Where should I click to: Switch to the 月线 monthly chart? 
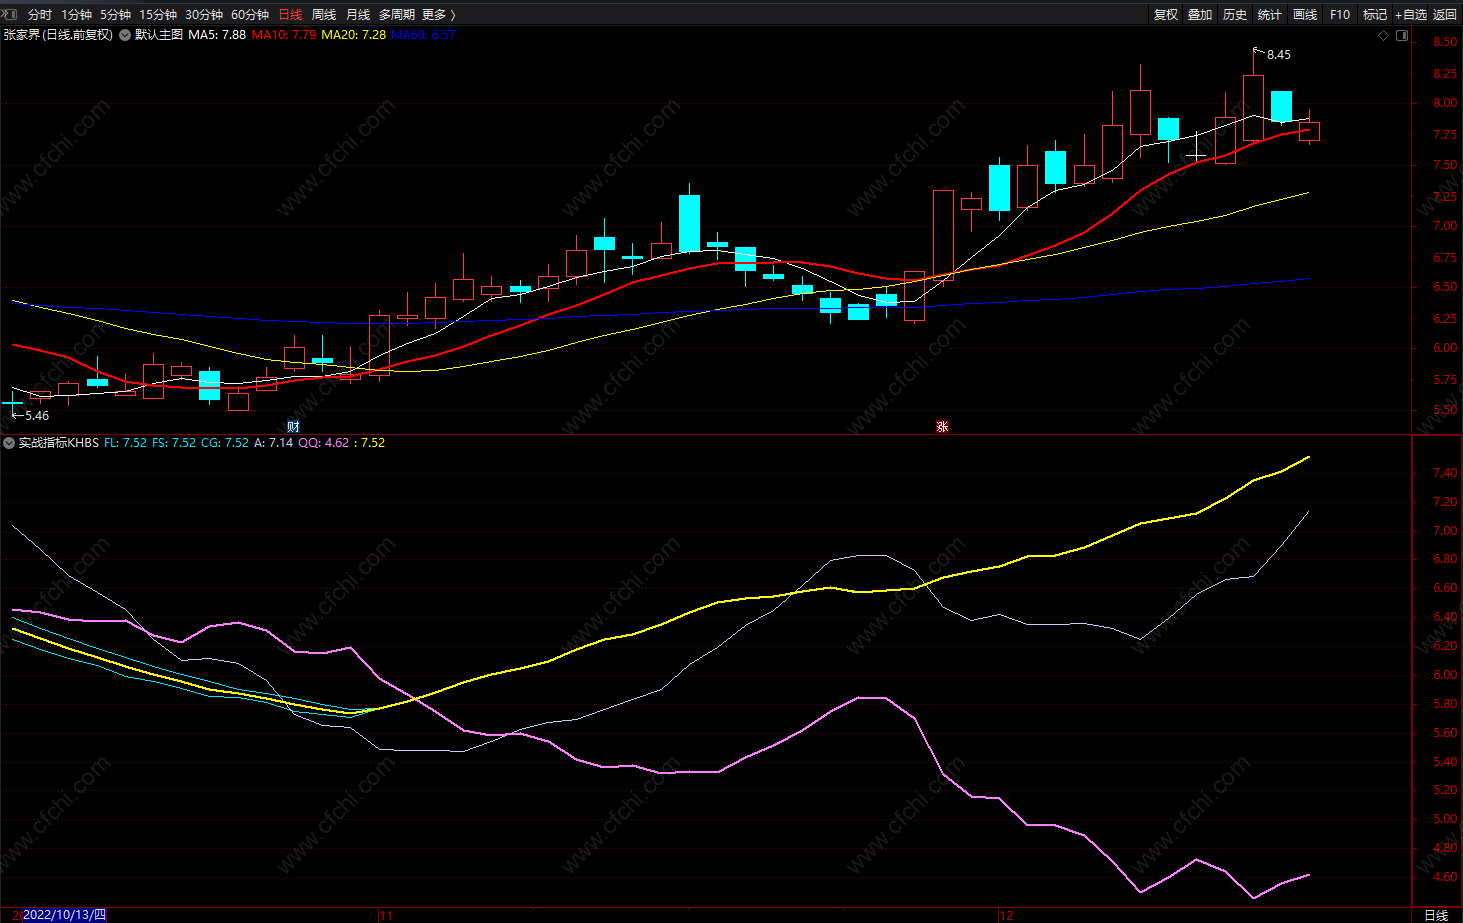pyautogui.click(x=358, y=15)
